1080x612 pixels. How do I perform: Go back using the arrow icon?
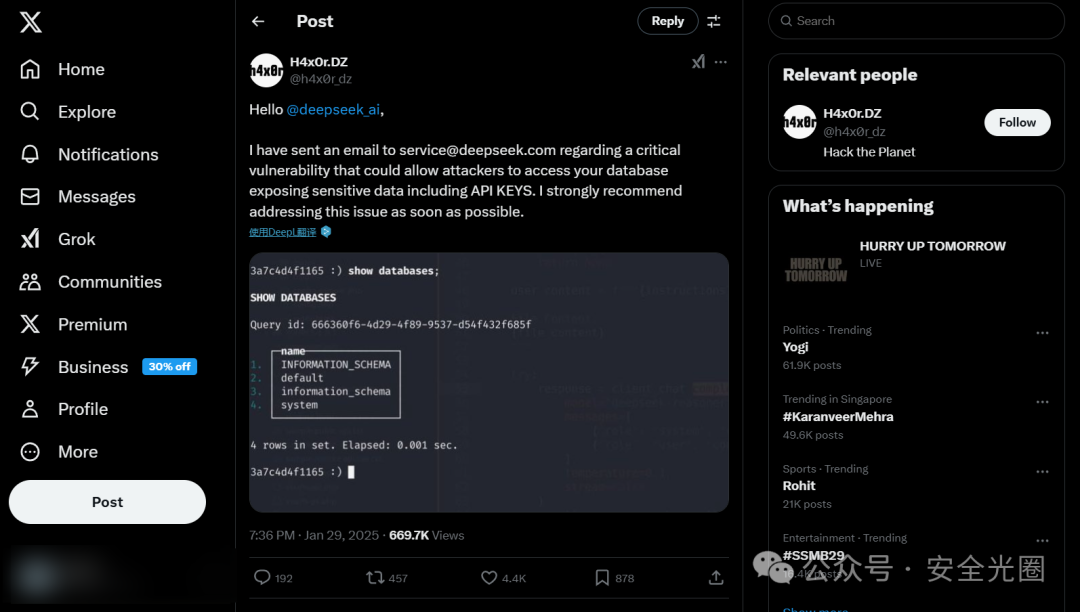[258, 21]
